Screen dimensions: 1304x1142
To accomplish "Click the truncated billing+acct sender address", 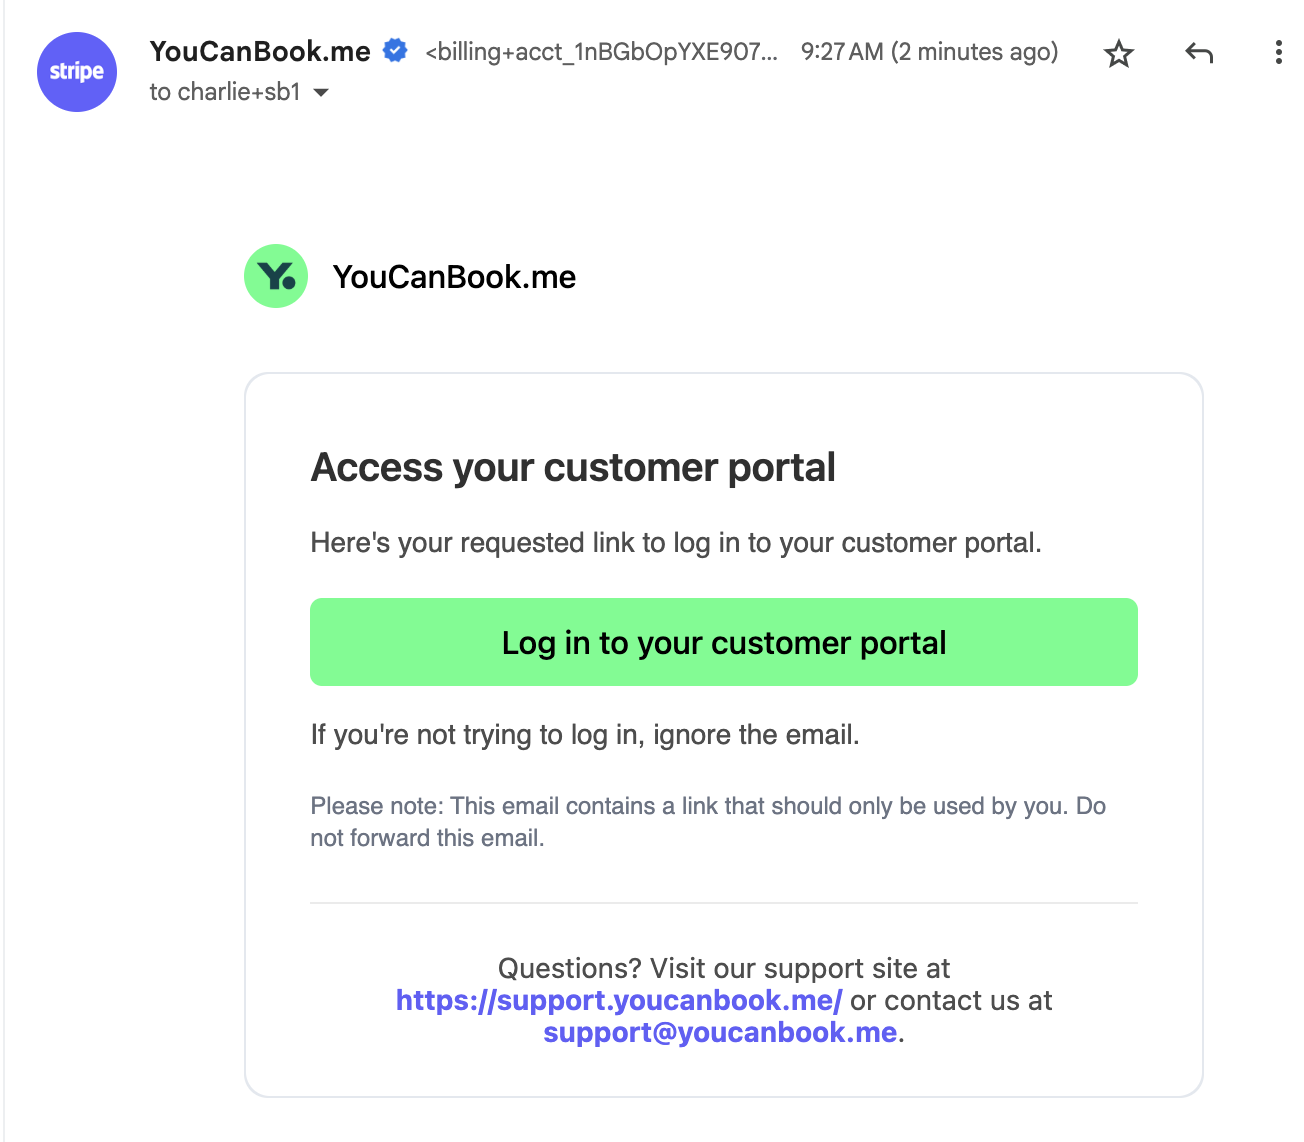I will click(x=601, y=52).
